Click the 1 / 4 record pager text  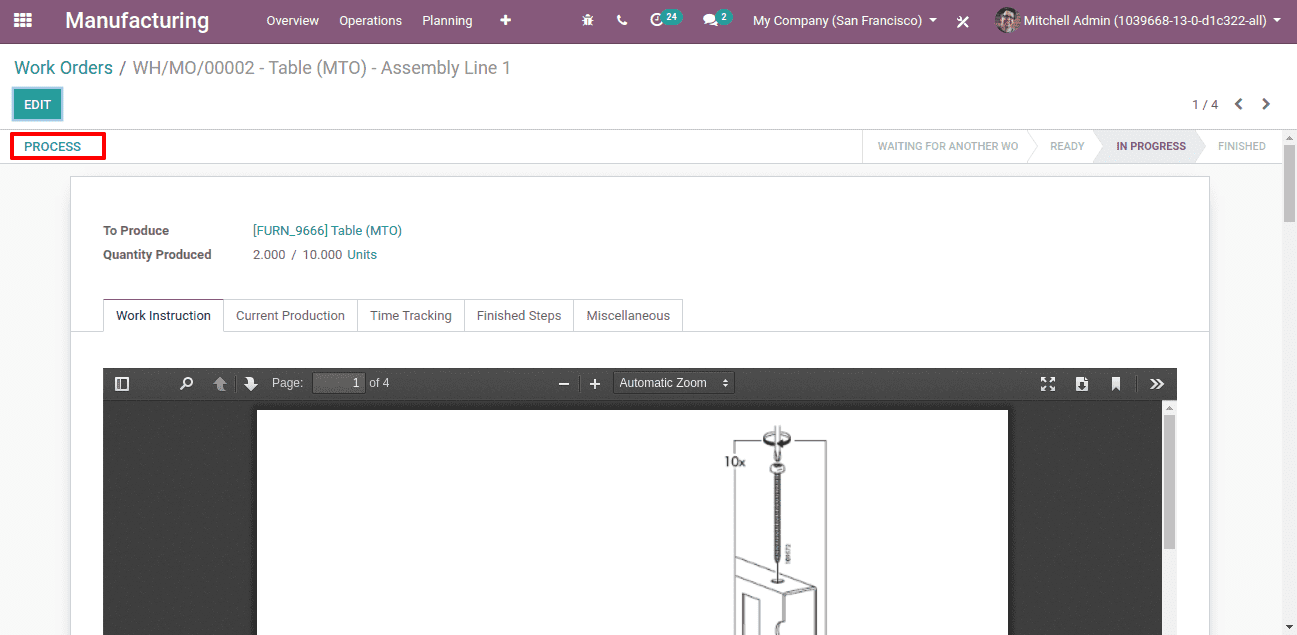tap(1205, 104)
